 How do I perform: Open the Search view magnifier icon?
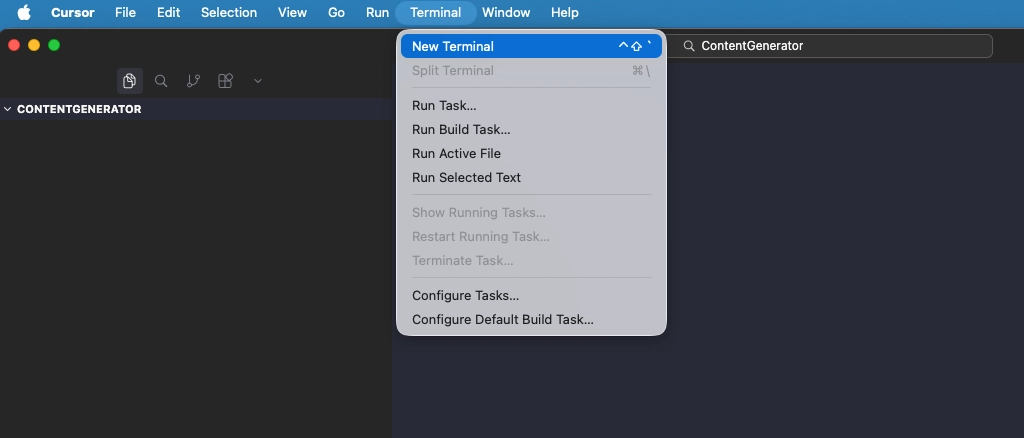[x=161, y=81]
